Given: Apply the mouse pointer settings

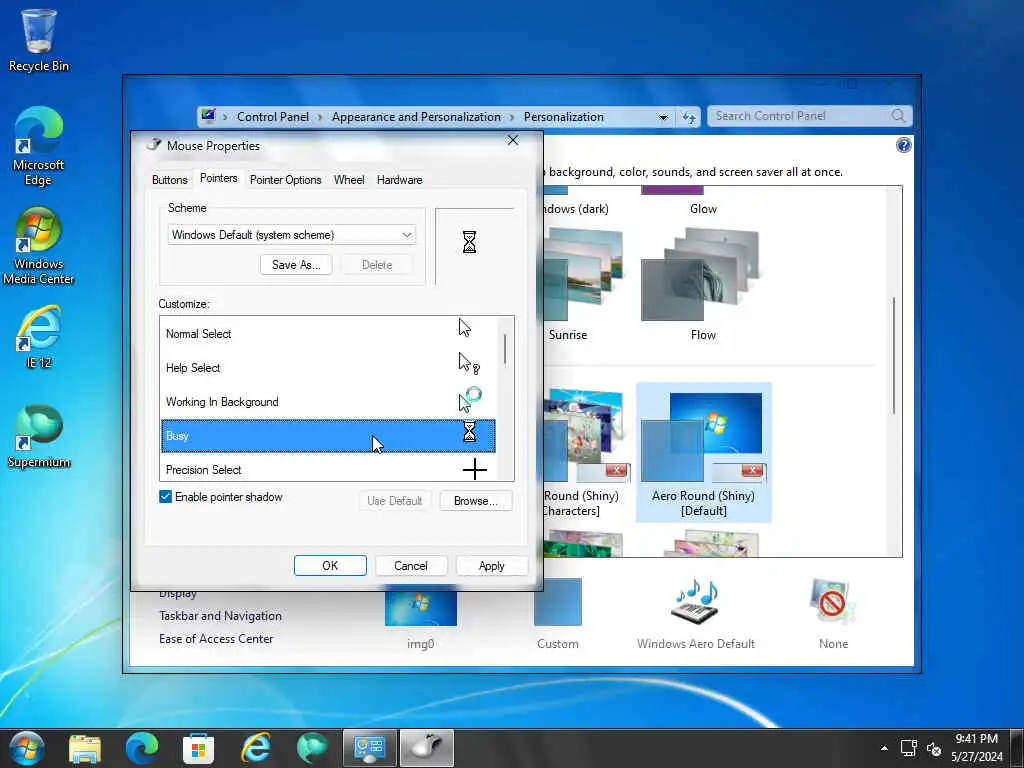Looking at the screenshot, I should click(492, 566).
